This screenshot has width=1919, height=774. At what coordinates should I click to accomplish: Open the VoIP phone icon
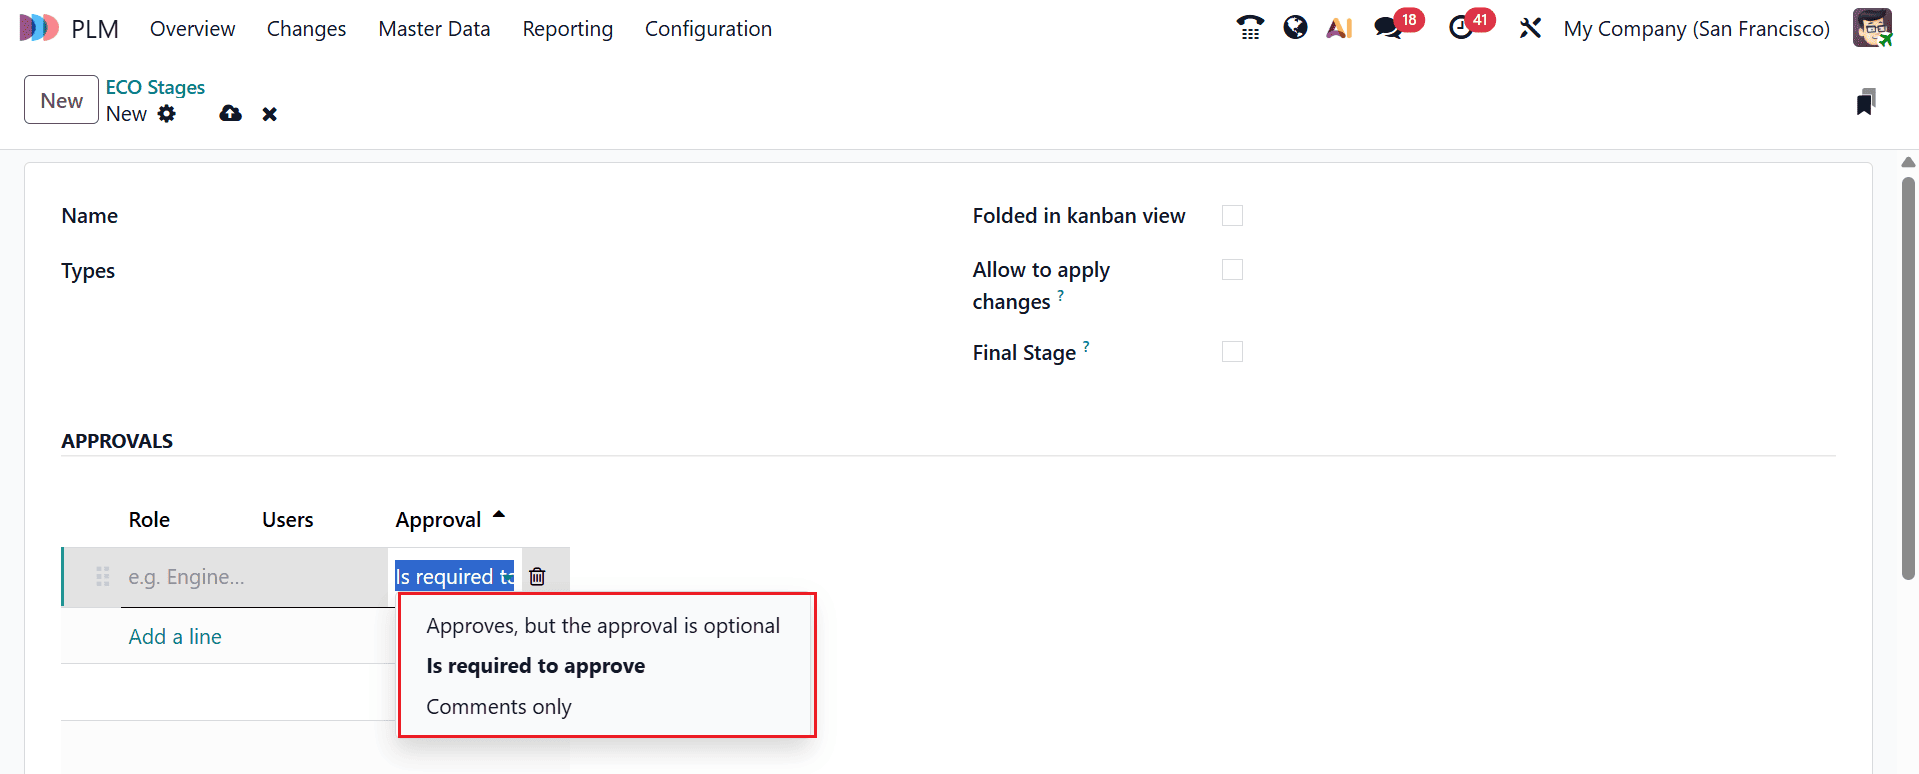pyautogui.click(x=1249, y=28)
